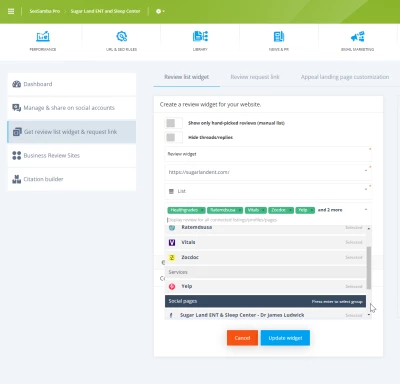Click the Social pages group header
400x384 pixels.
[265, 301]
